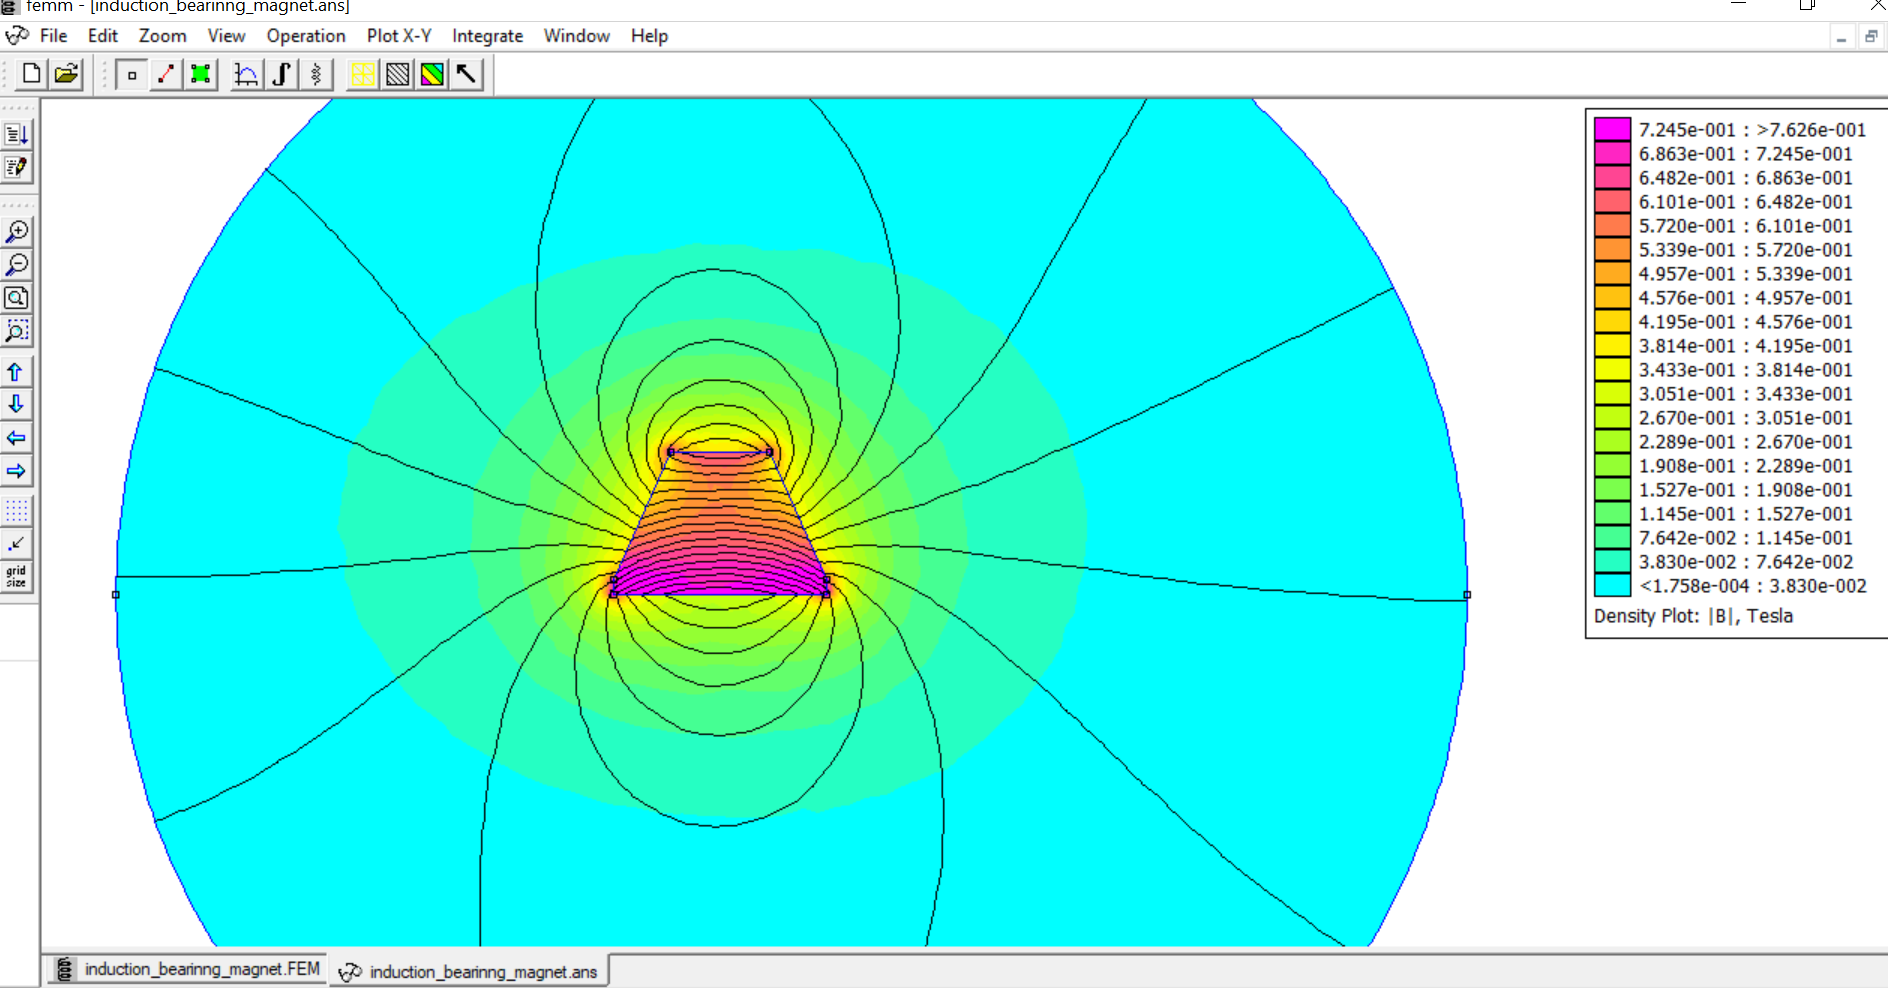This screenshot has height=988, width=1888.
Task: Create a new document with the blank page icon
Action: 32,74
